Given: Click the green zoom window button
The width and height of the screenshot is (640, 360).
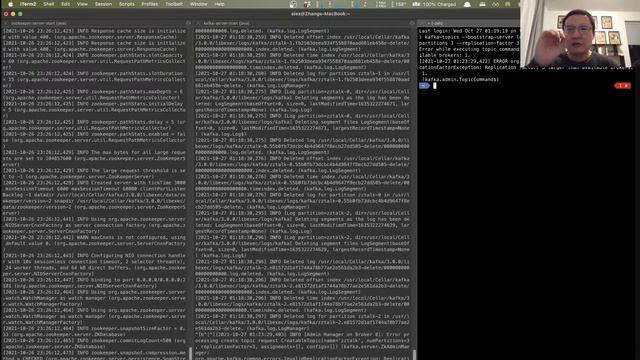Looking at the screenshot, I should tap(20, 14).
